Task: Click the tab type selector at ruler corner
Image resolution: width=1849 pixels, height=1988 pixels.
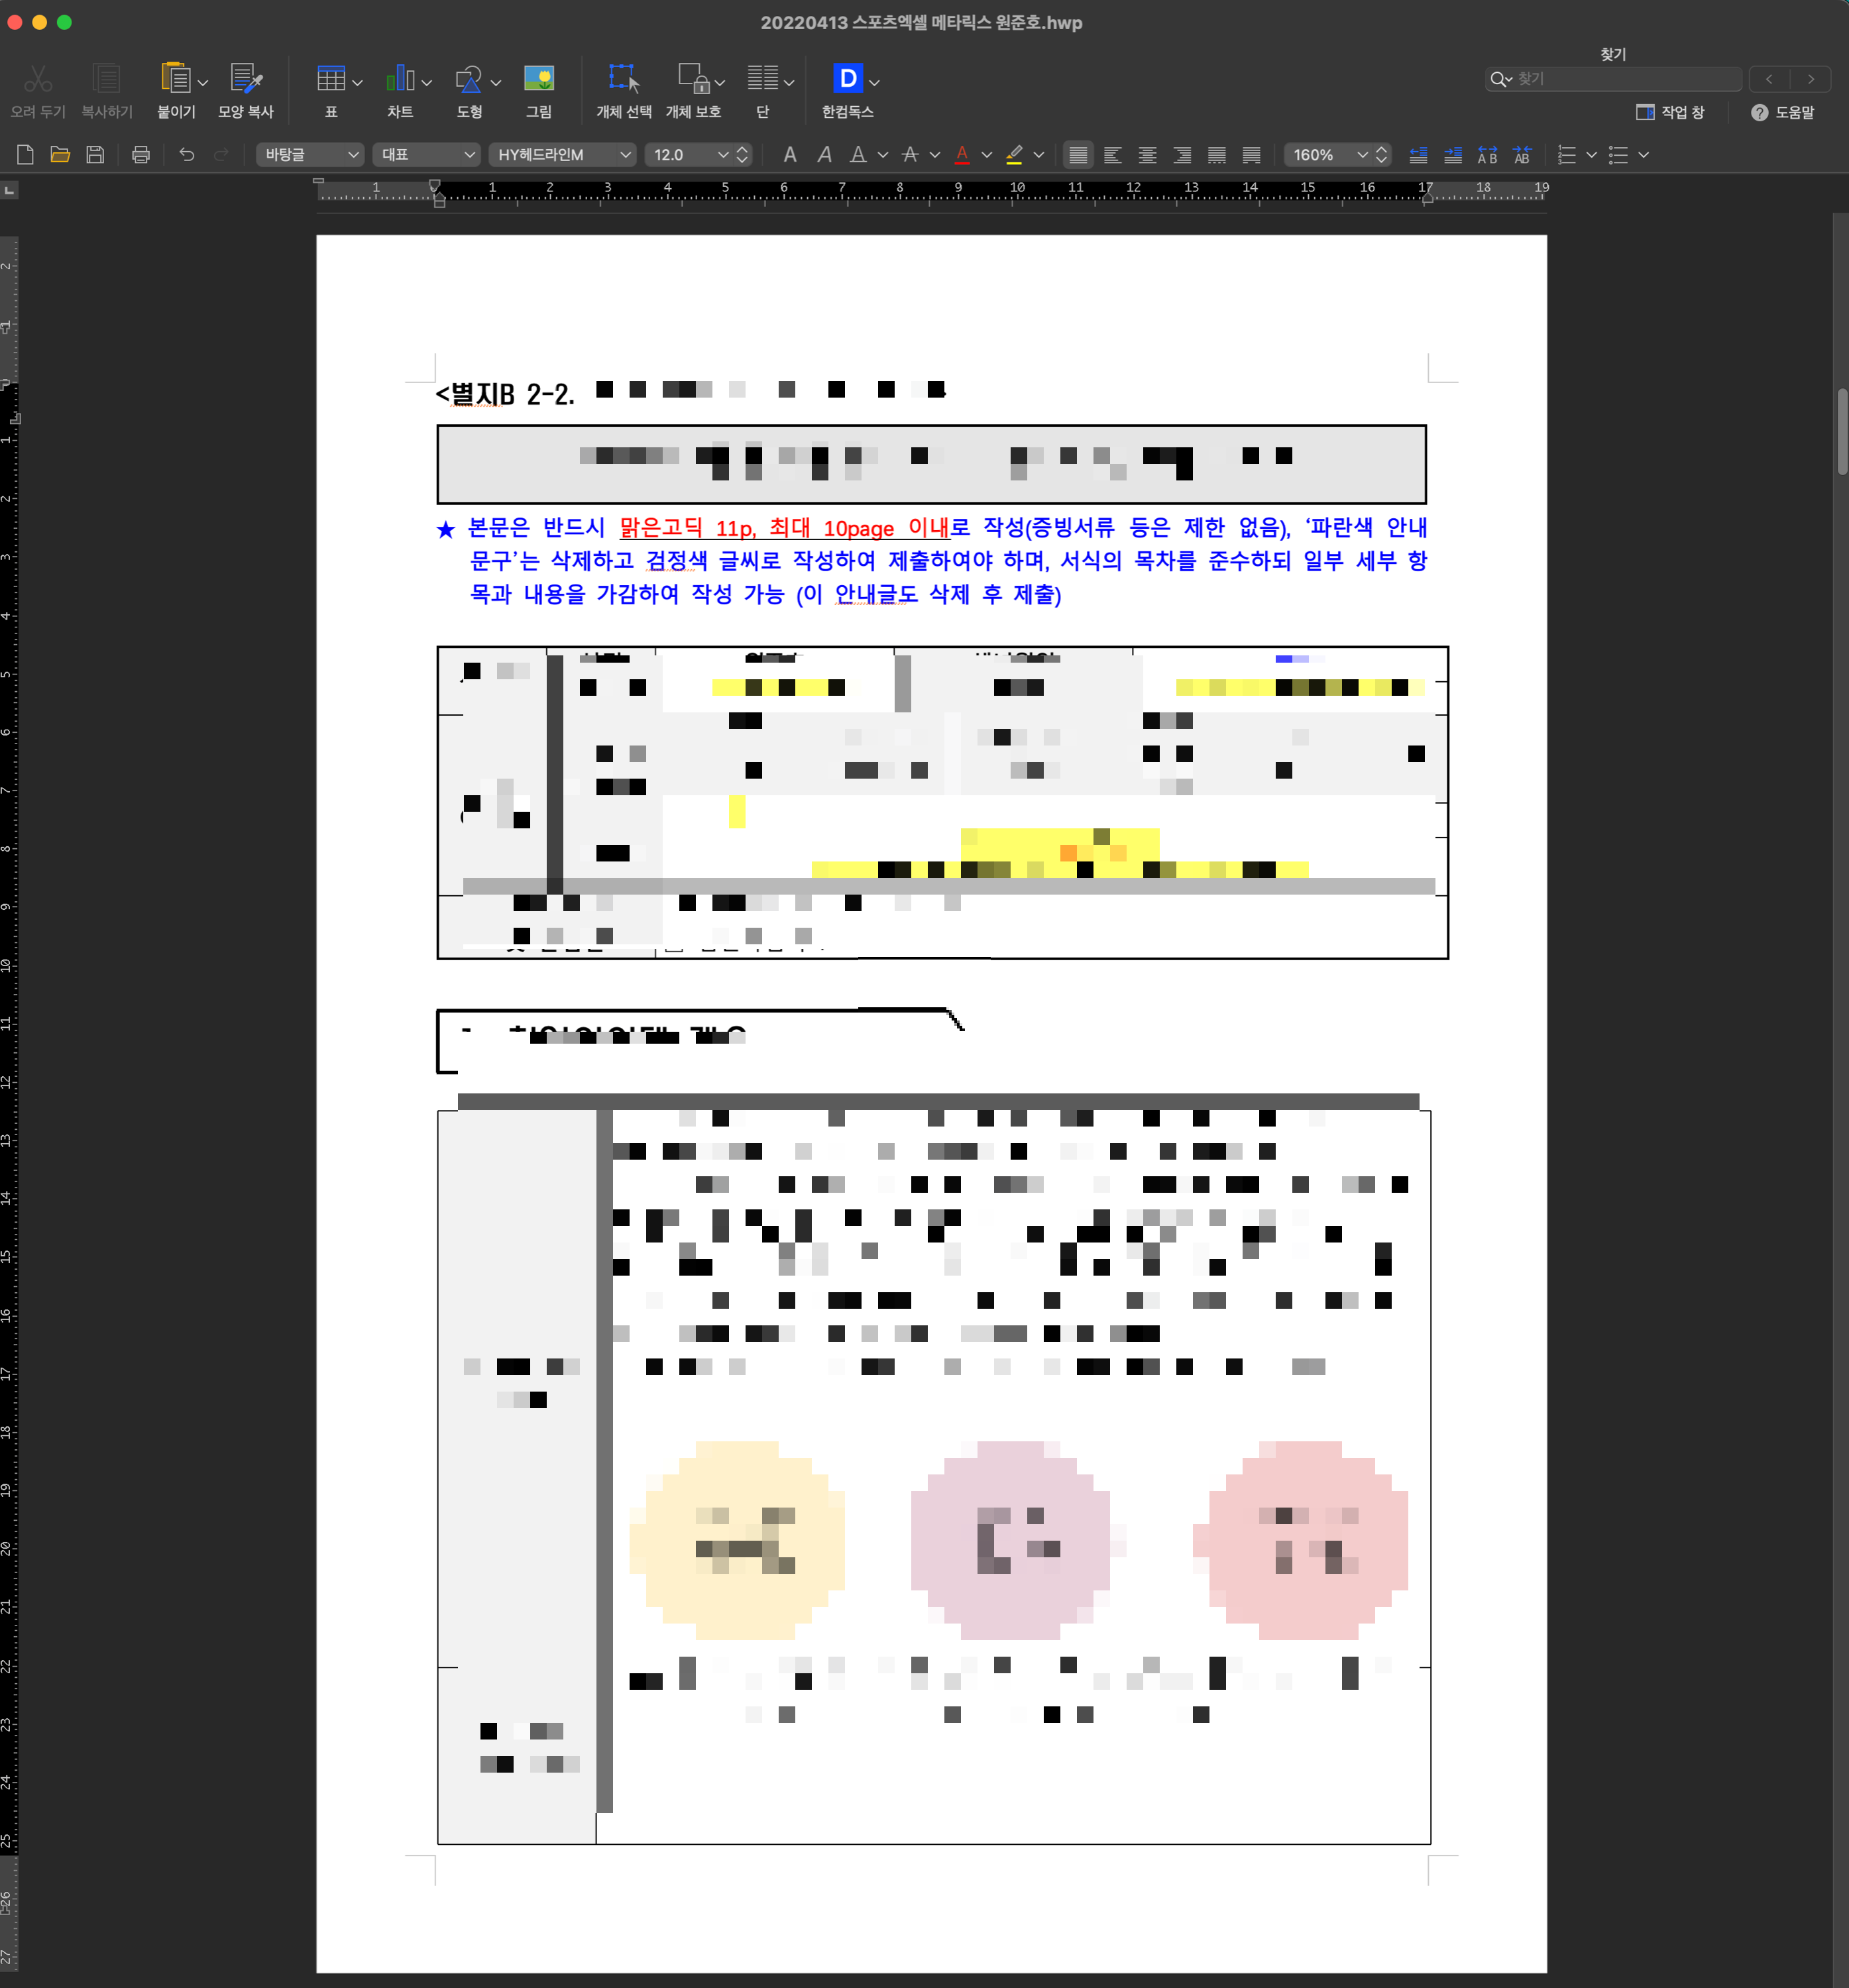Action: click(9, 189)
